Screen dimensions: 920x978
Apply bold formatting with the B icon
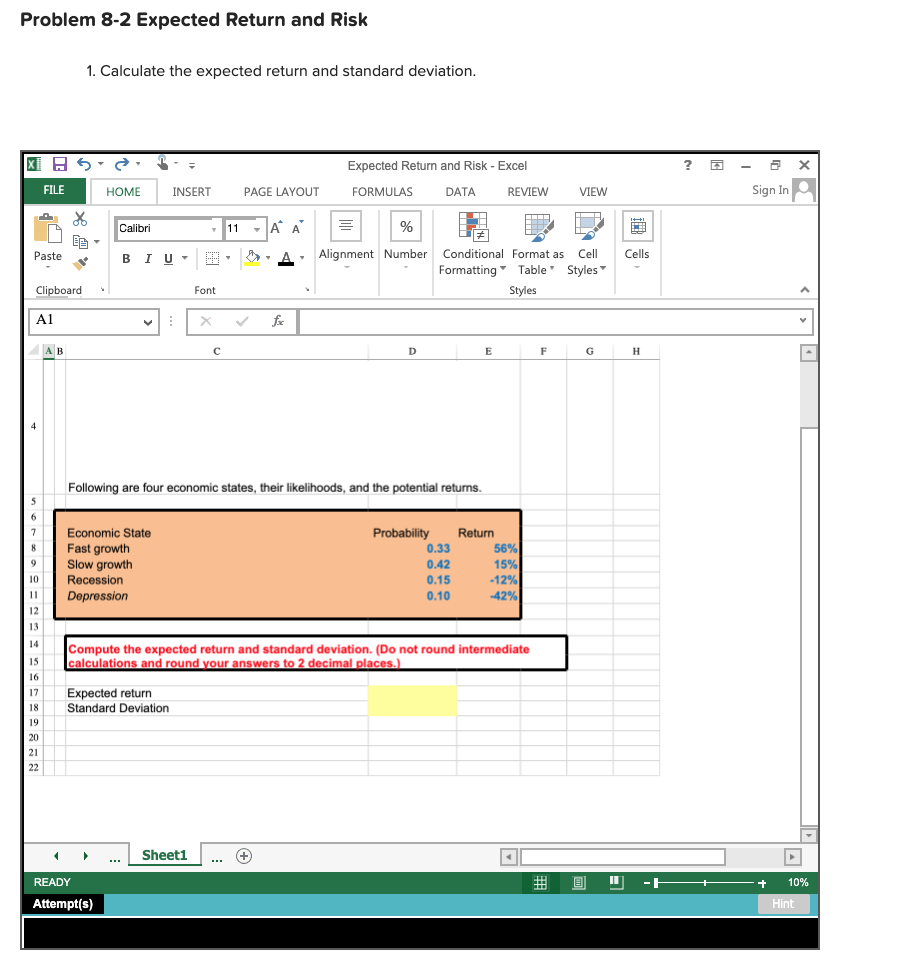(125, 258)
